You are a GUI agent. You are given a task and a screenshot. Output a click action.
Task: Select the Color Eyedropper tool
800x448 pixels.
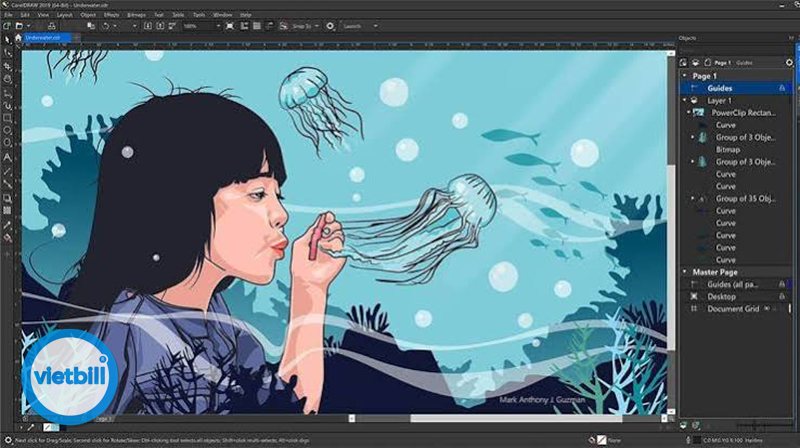(7, 225)
